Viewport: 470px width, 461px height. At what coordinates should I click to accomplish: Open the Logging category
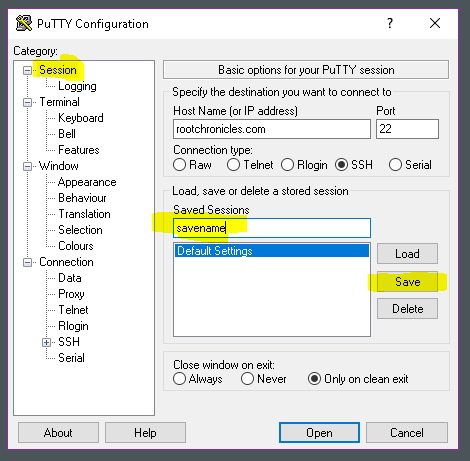tap(77, 86)
